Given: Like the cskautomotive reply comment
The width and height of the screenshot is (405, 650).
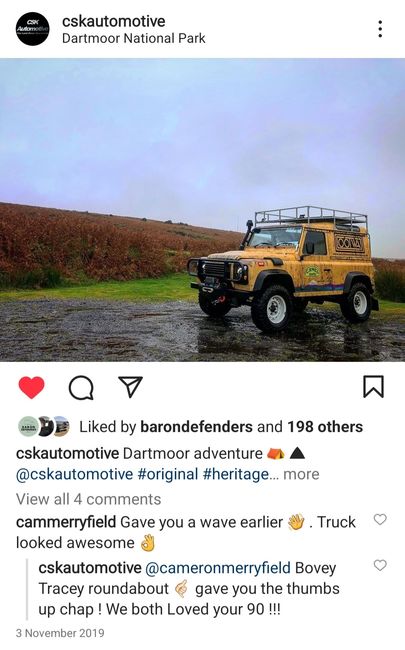Looking at the screenshot, I should pyautogui.click(x=380, y=565).
